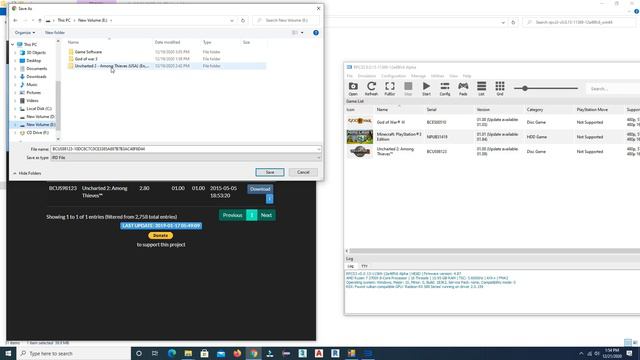Open the recent locations dropdown arrow
The width and height of the screenshot is (640, 360).
click(33, 20)
